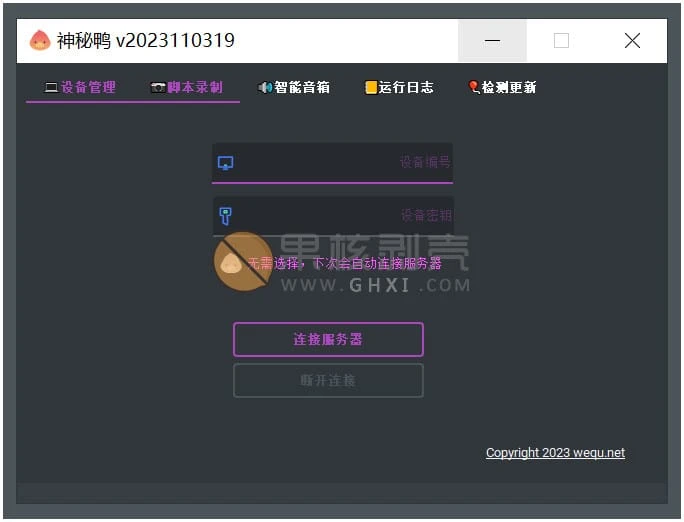The width and height of the screenshot is (684, 522).
Task: Click the blue key icon in 设备密钥 field
Action: pos(226,216)
